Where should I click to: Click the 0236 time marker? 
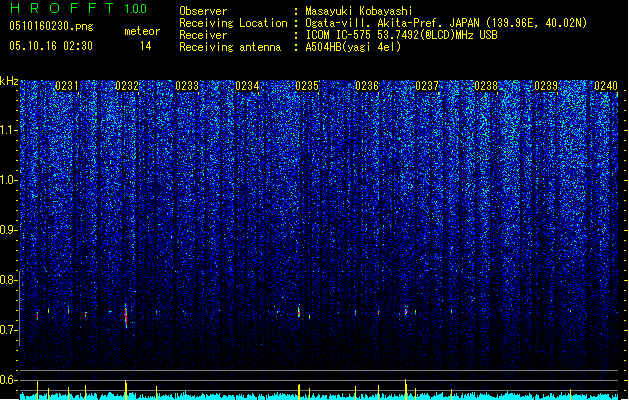367,86
